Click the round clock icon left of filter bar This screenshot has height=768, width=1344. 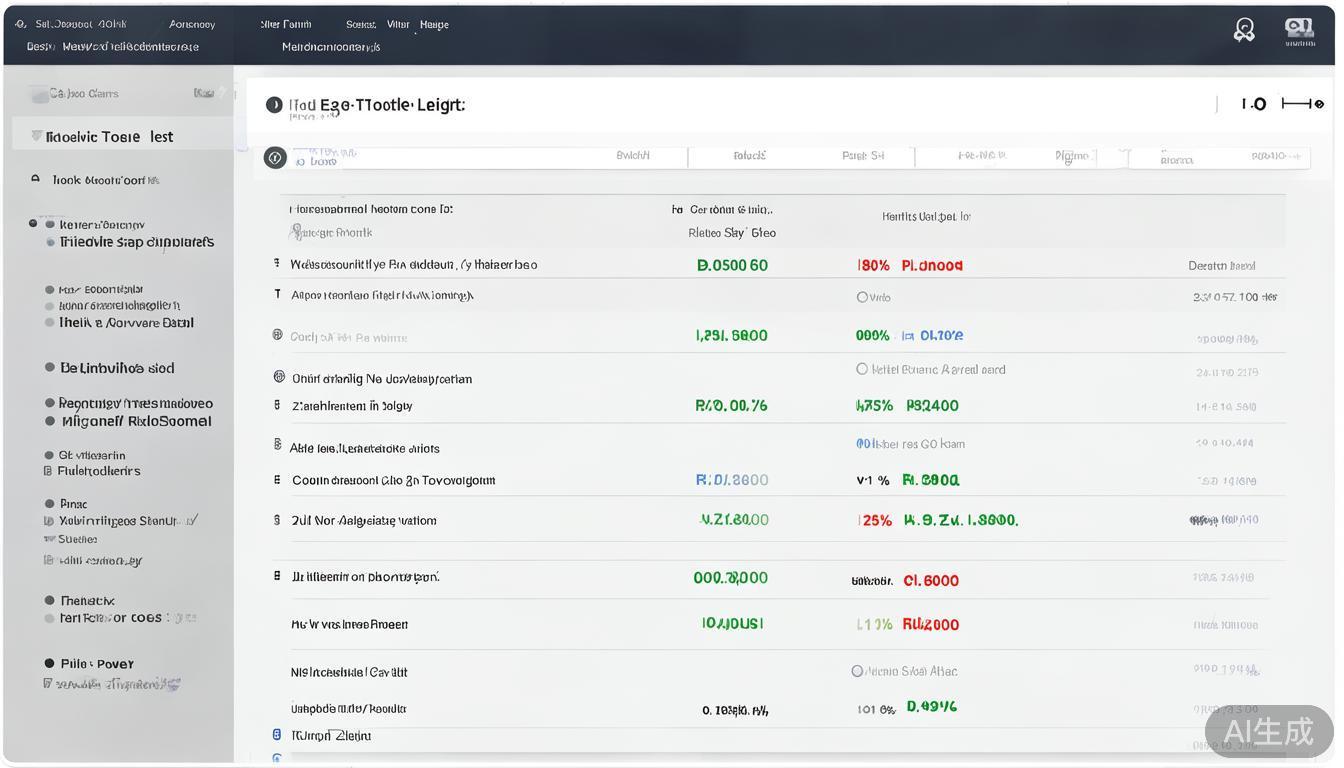pos(275,158)
